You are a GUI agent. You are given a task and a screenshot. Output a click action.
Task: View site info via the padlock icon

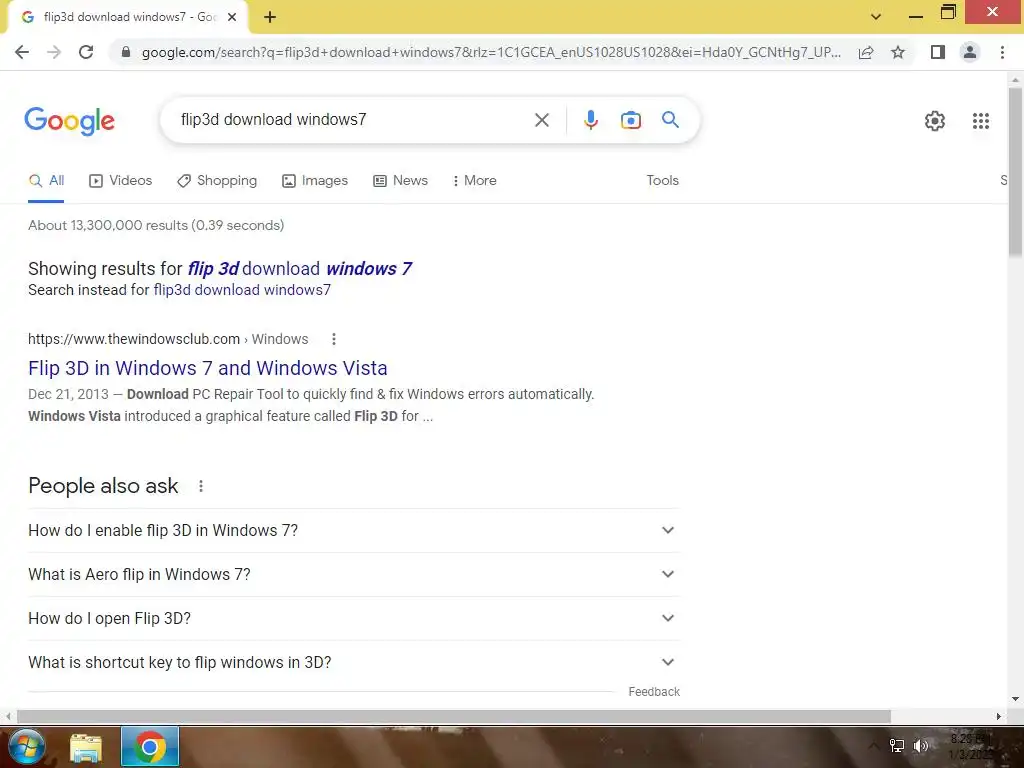click(126, 52)
